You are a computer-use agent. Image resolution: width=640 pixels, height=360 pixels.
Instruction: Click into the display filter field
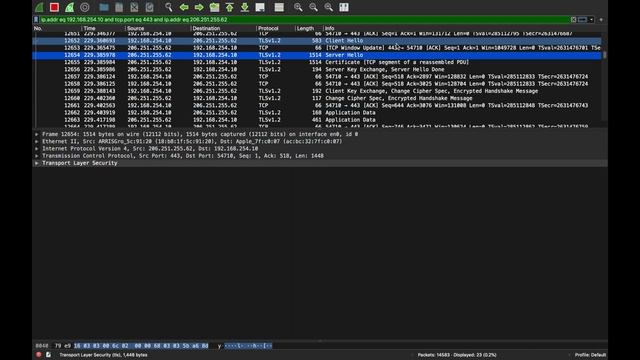pyautogui.click(x=304, y=20)
